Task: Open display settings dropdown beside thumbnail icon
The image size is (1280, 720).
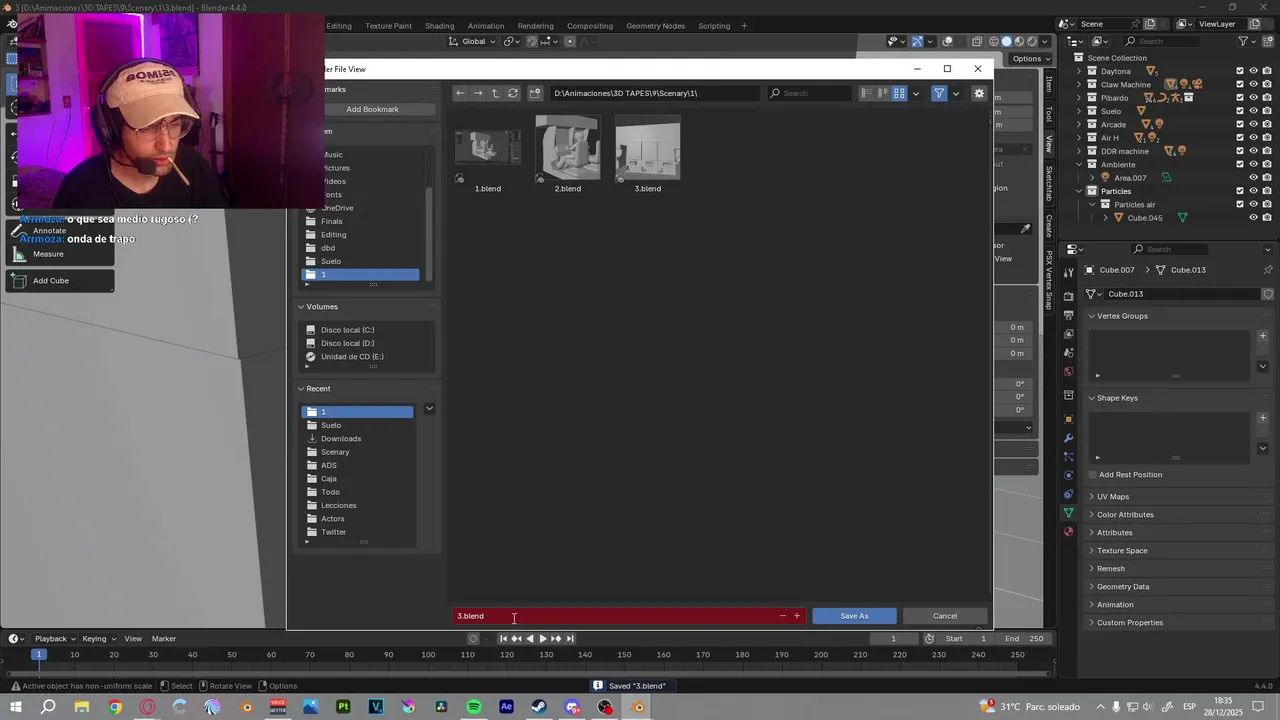Action: (915, 93)
